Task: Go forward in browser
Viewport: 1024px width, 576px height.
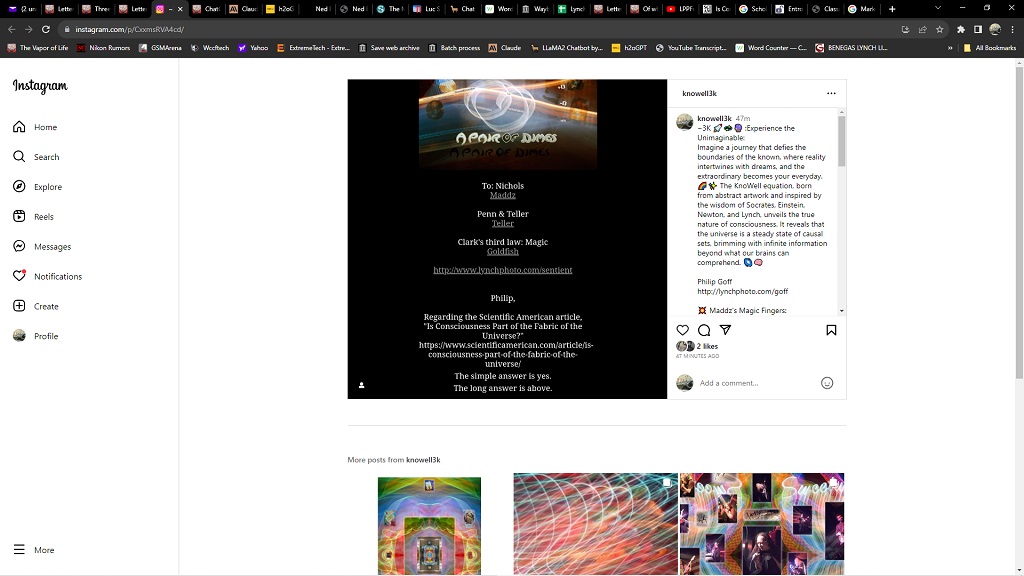Action: tap(29, 29)
